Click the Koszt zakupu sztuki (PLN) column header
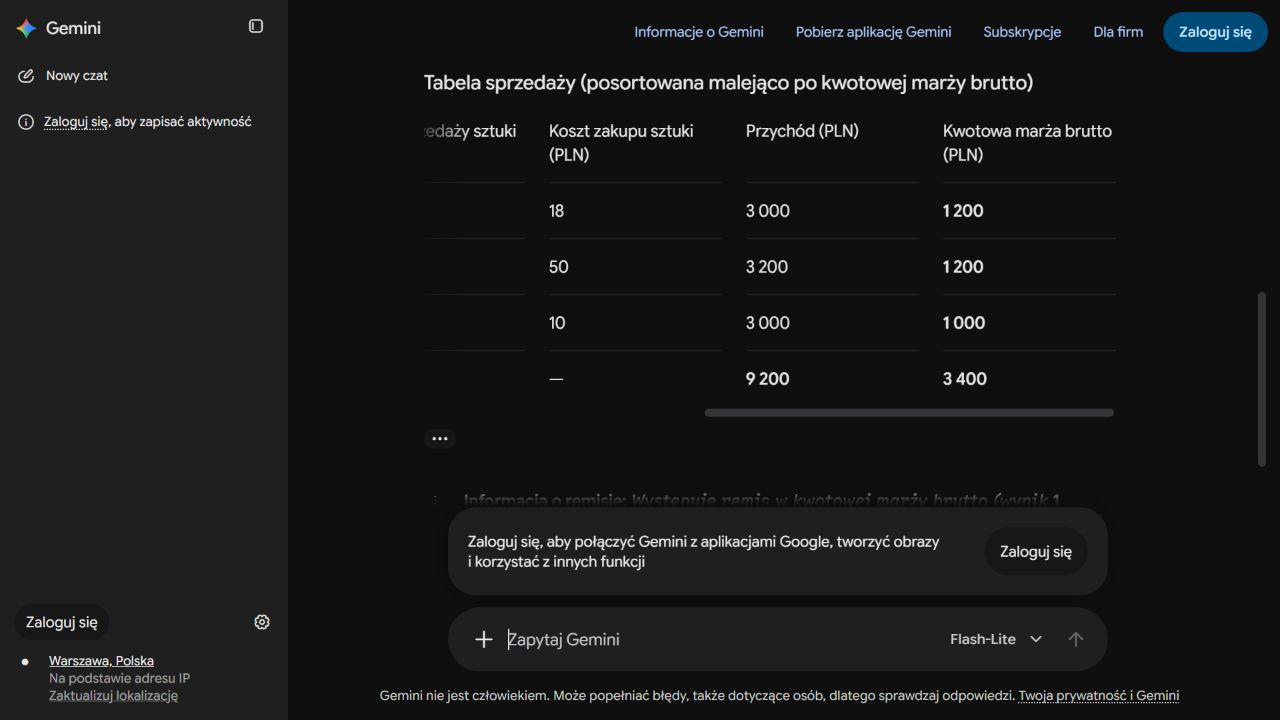This screenshot has height=720, width=1280. (621, 143)
